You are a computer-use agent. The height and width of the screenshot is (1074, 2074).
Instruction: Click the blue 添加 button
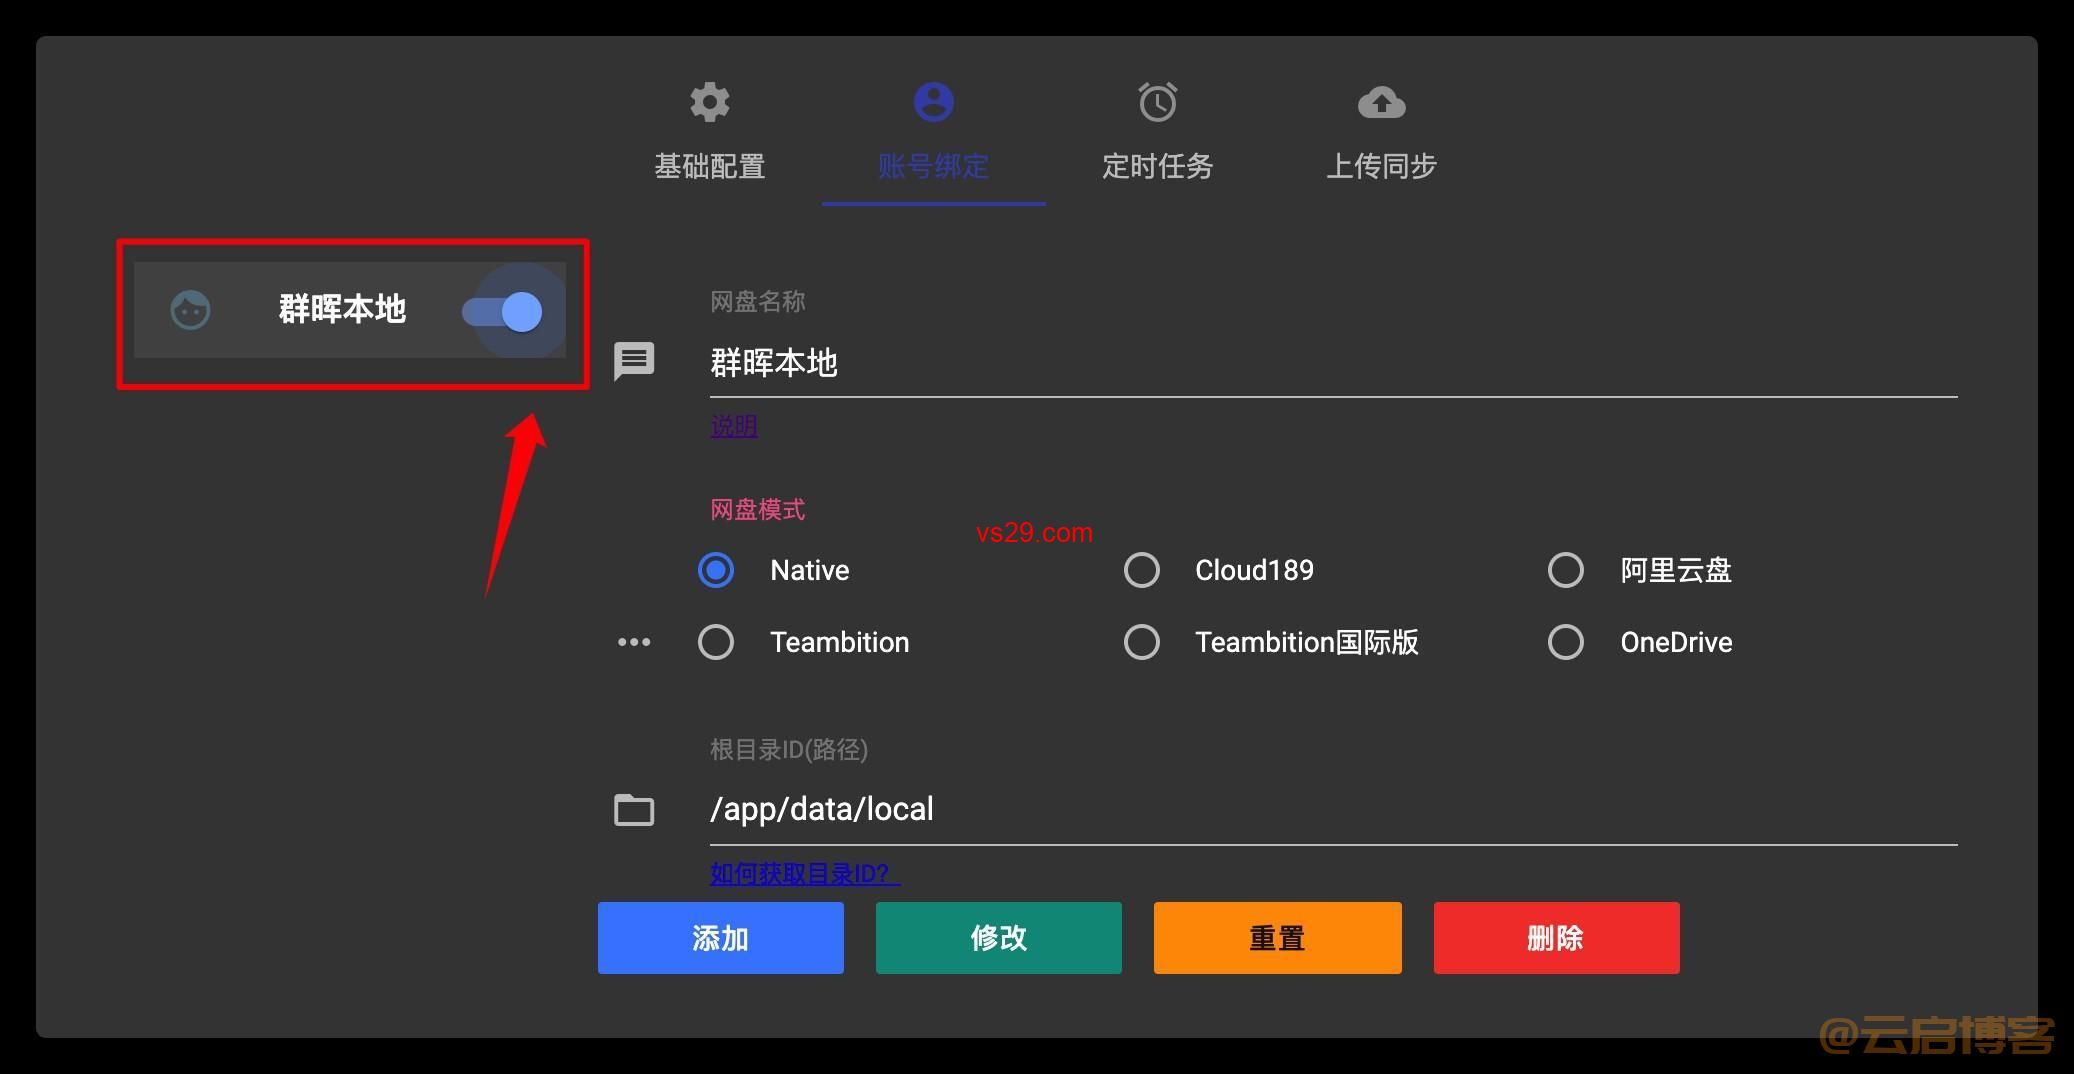point(721,938)
